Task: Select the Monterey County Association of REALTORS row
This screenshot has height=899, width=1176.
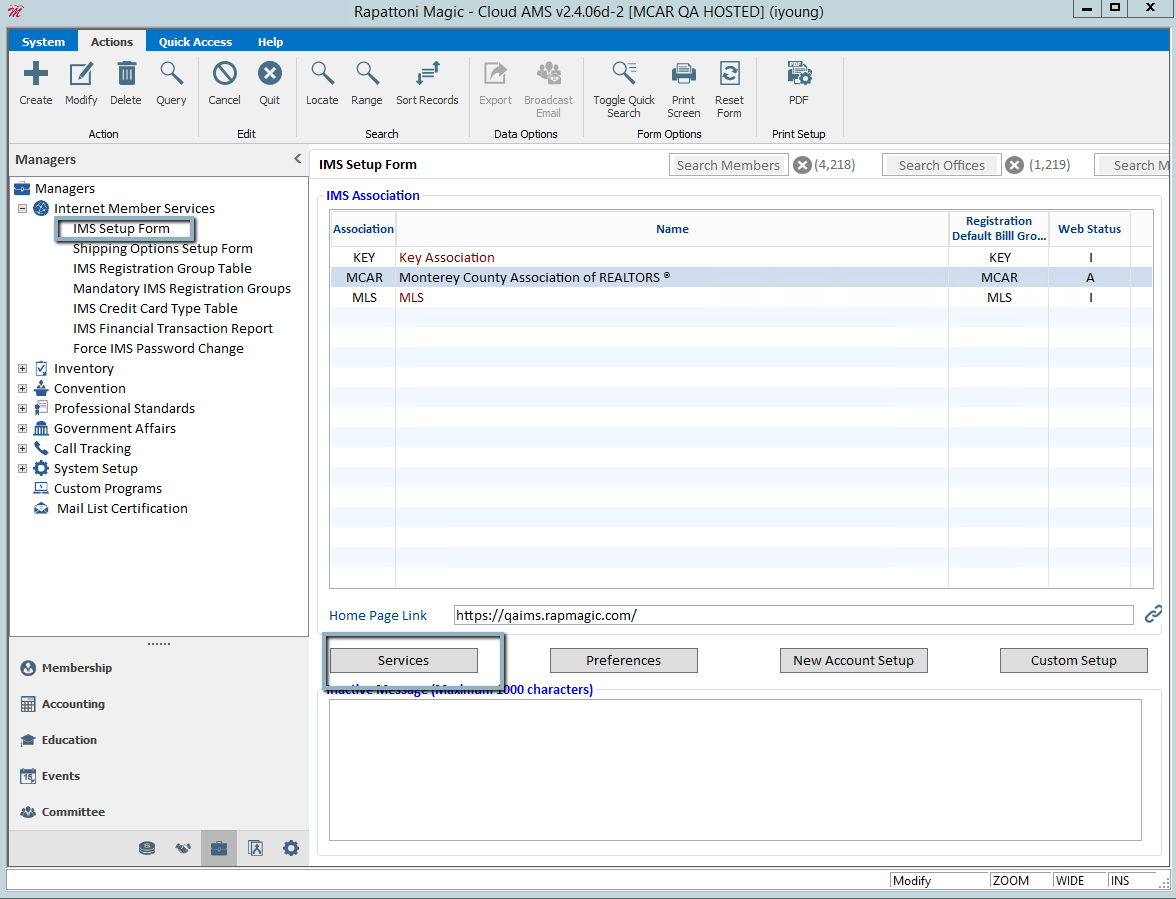Action: click(741, 277)
